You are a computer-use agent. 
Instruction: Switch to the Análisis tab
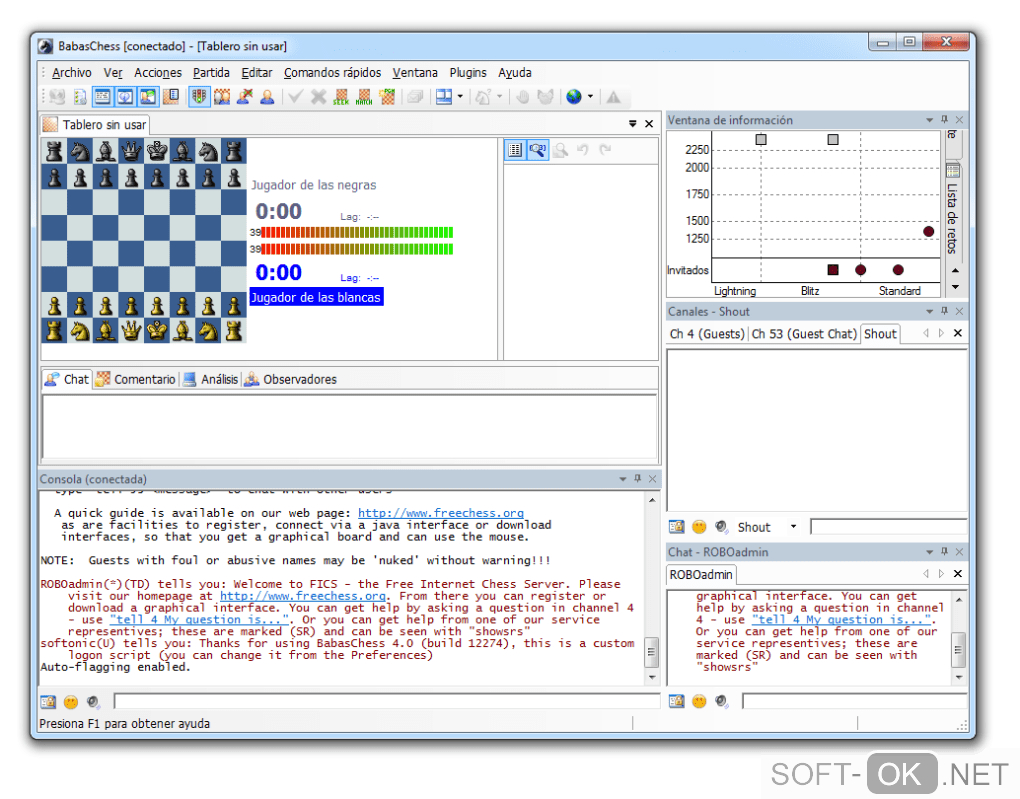pos(218,379)
